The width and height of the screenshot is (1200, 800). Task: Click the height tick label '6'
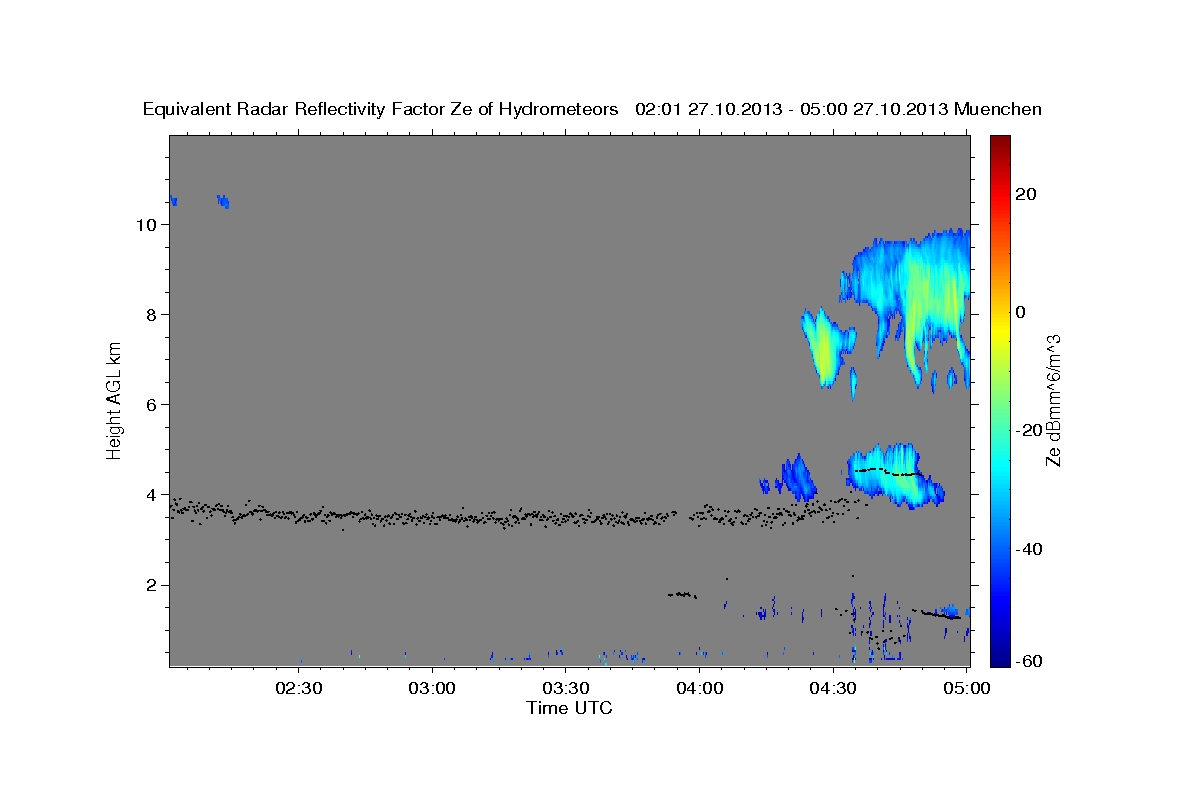coord(150,405)
